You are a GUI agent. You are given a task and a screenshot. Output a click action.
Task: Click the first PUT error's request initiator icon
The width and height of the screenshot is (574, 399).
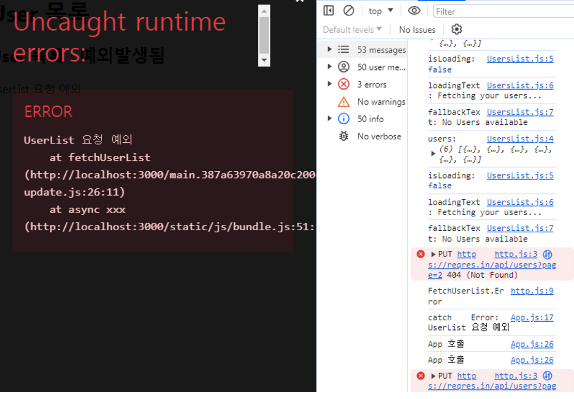click(x=547, y=254)
